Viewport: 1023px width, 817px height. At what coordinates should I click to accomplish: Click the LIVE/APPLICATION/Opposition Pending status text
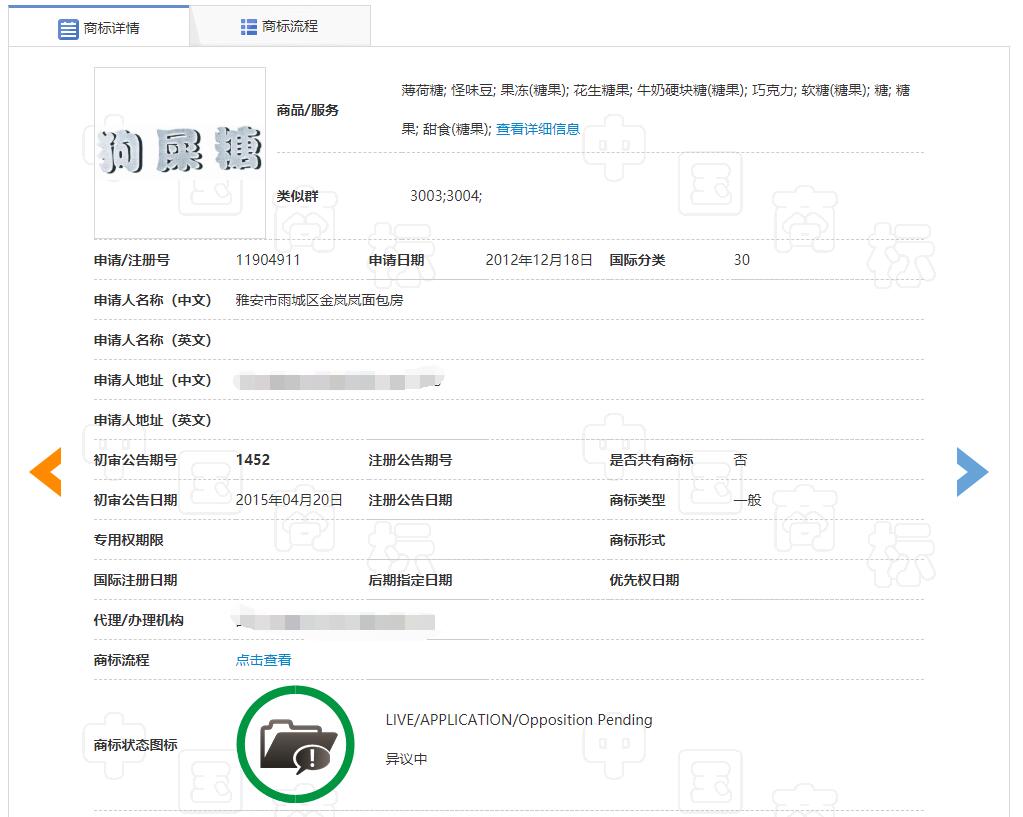click(x=519, y=720)
